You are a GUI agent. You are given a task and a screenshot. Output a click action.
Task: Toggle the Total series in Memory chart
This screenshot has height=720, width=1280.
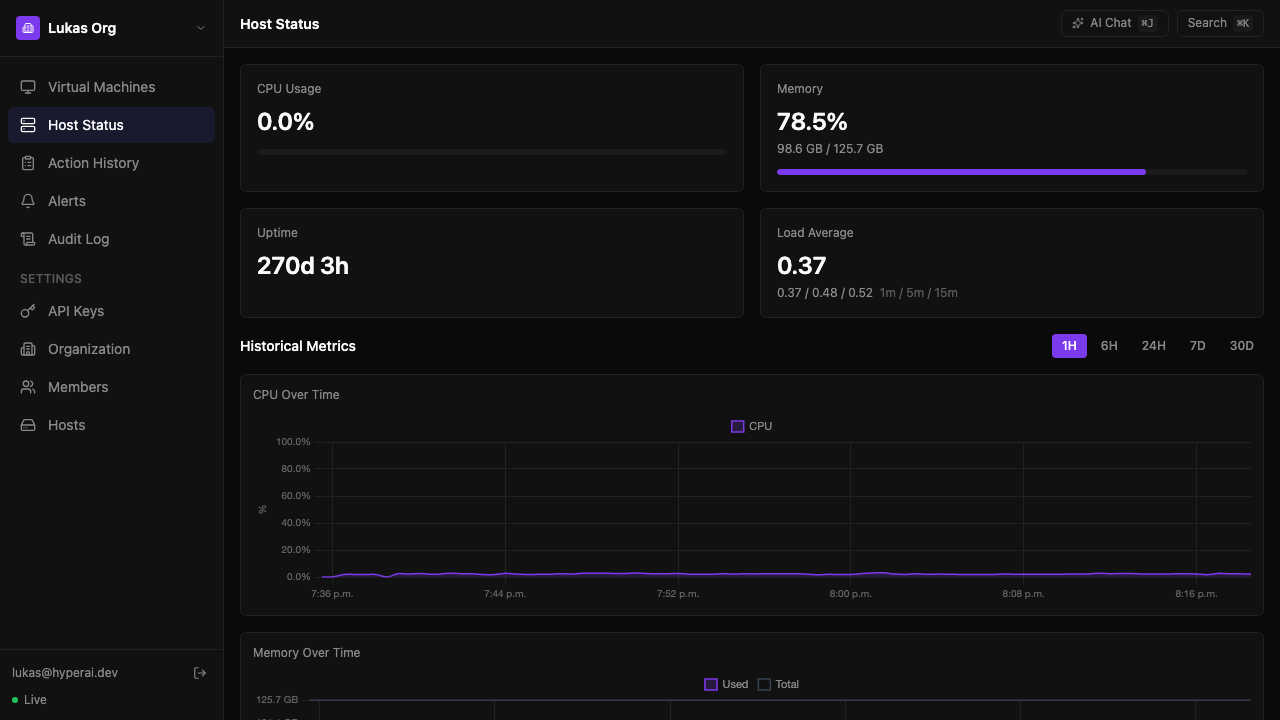pyautogui.click(x=778, y=684)
